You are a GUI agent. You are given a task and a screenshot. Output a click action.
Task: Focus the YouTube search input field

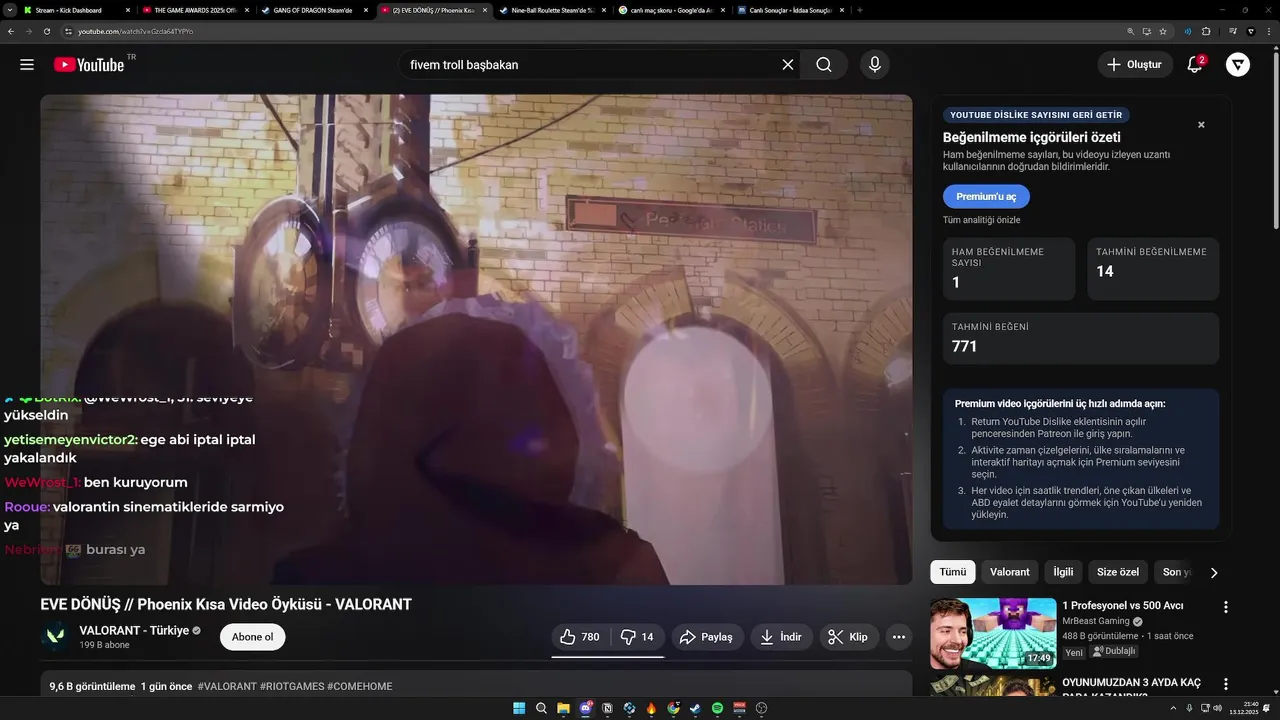pos(590,65)
